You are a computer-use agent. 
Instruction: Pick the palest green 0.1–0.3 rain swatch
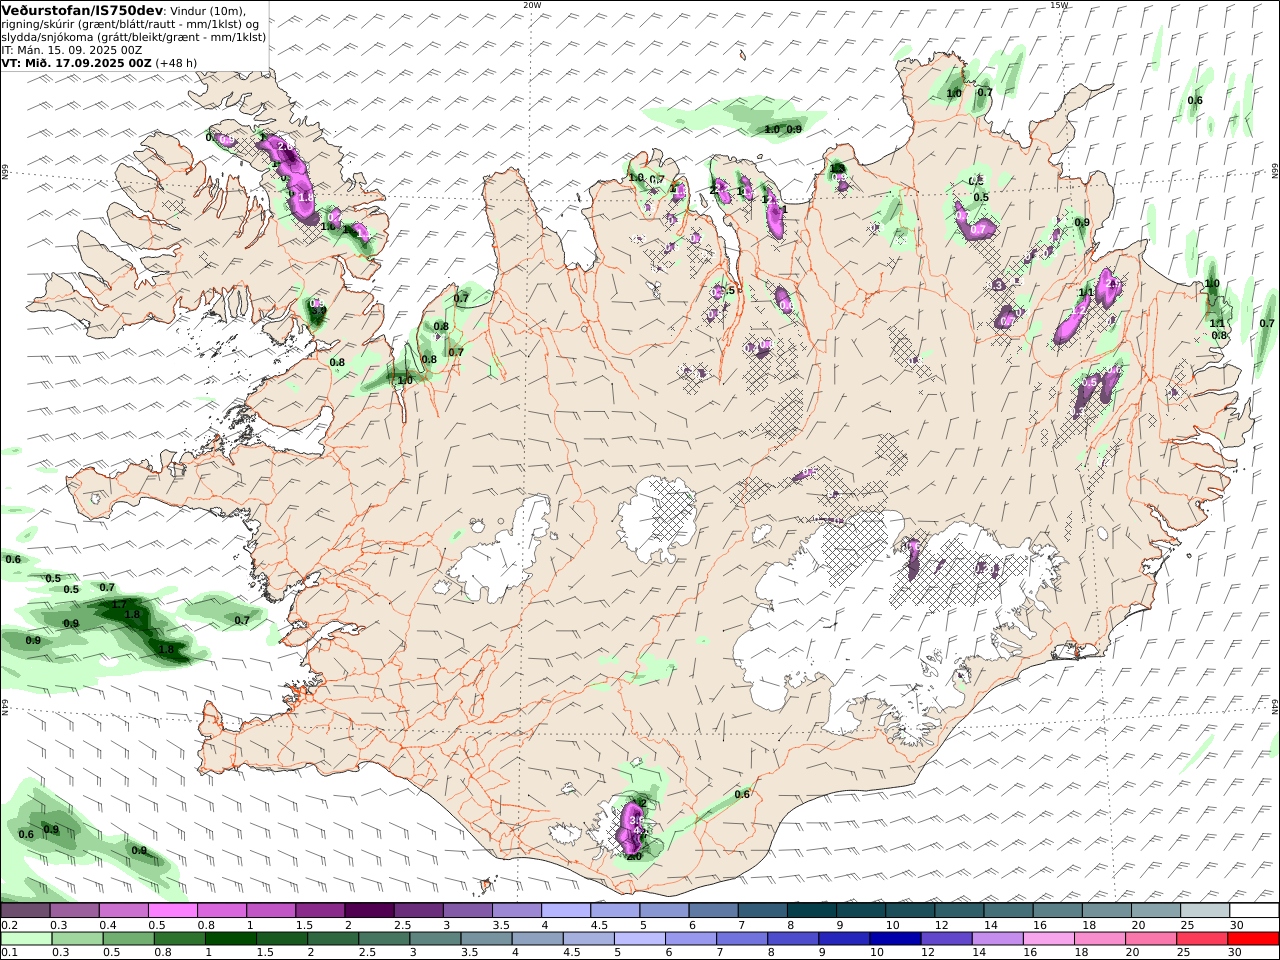point(27,938)
